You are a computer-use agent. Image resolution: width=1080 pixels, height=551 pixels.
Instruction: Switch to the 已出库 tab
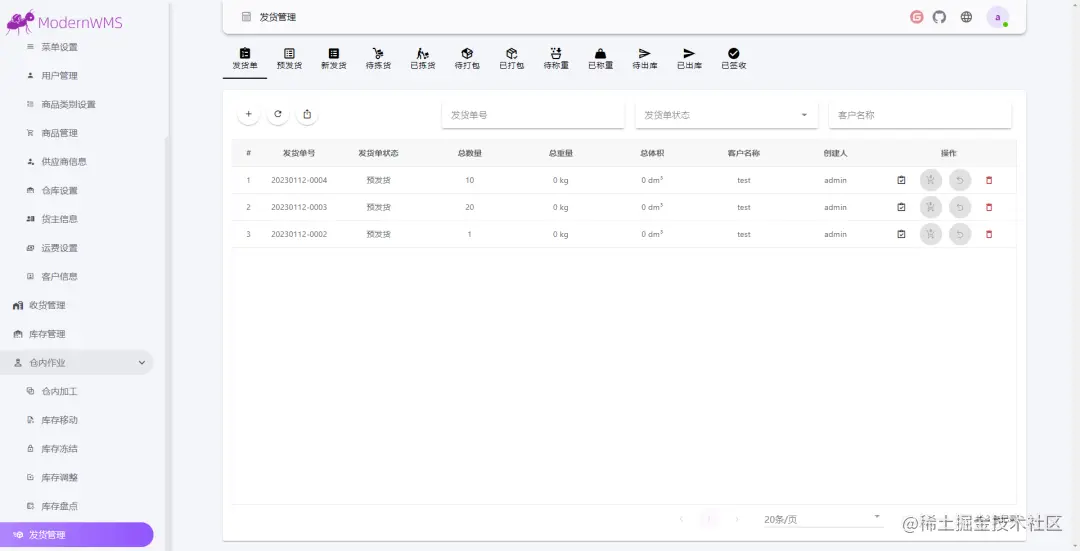click(x=689, y=59)
